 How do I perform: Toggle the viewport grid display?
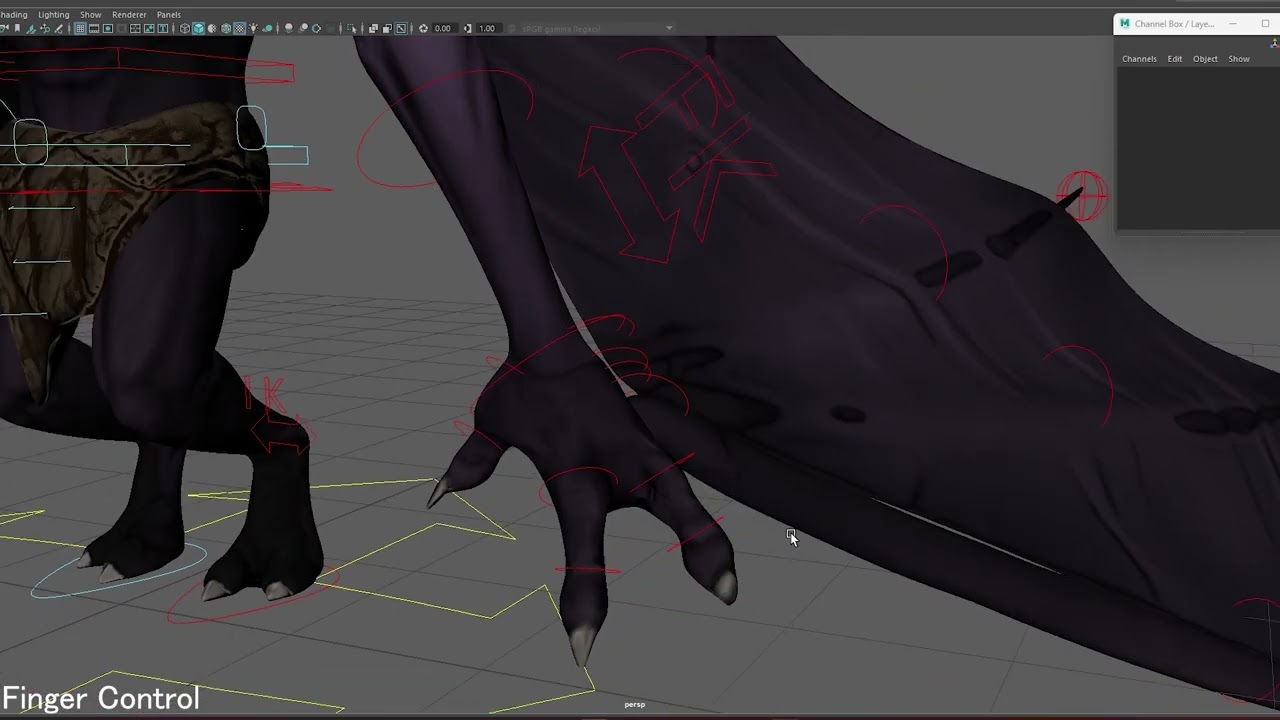coord(80,28)
